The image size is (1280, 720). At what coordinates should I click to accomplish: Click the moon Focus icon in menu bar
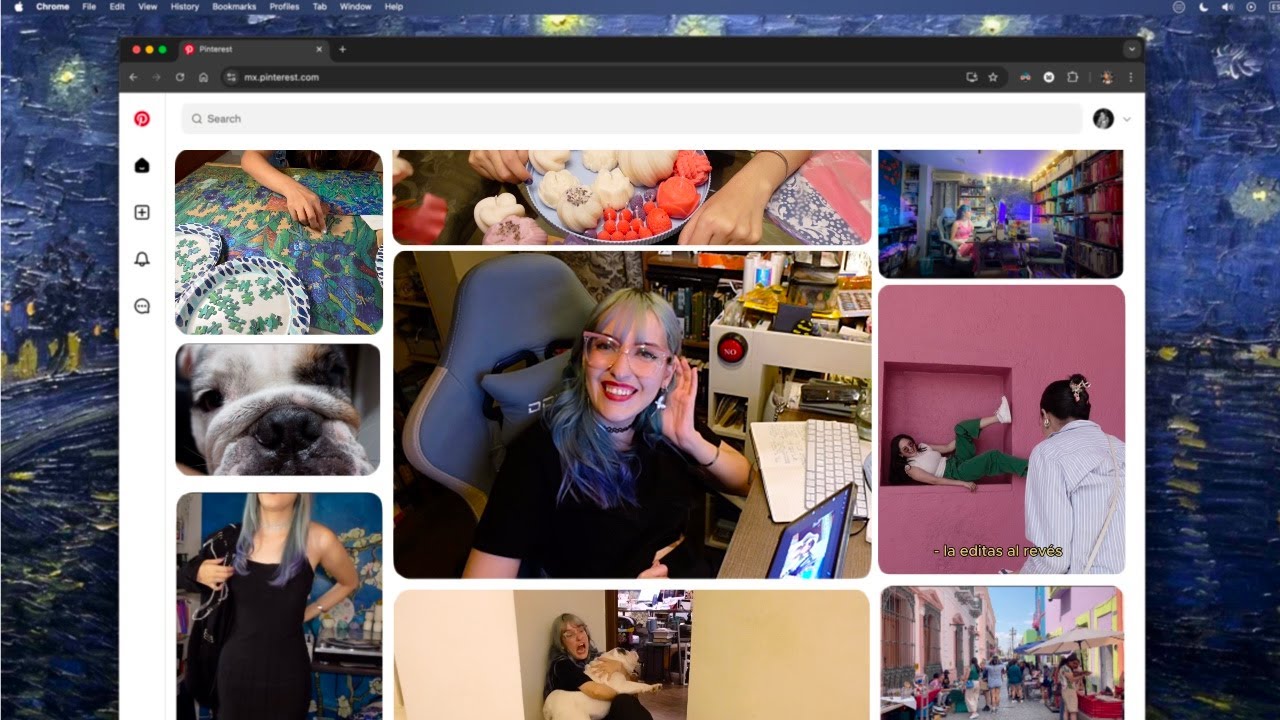(1203, 6)
